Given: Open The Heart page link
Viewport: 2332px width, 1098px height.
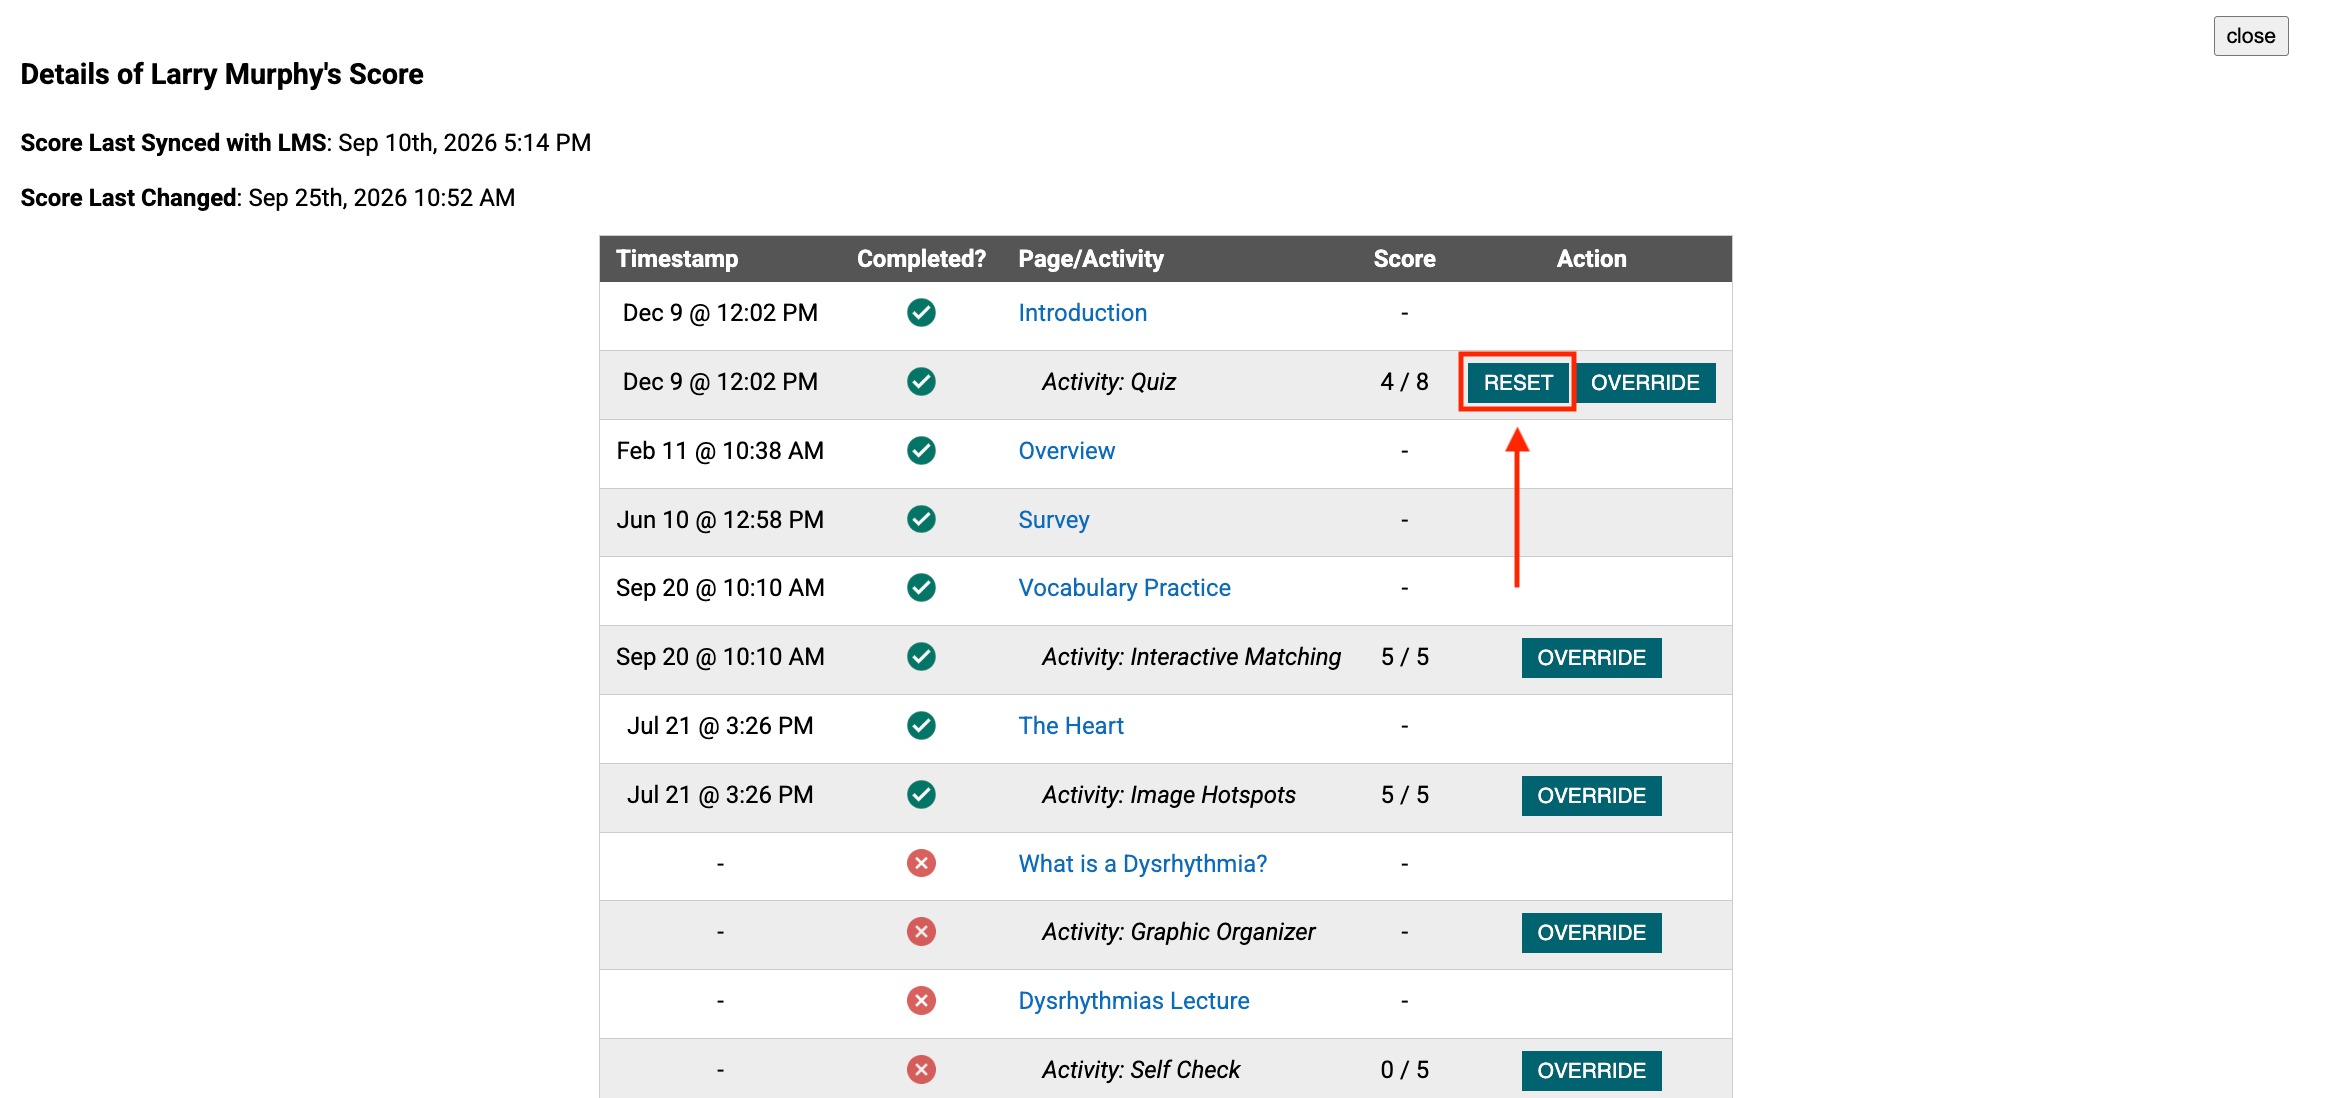Looking at the screenshot, I should pos(1070,726).
